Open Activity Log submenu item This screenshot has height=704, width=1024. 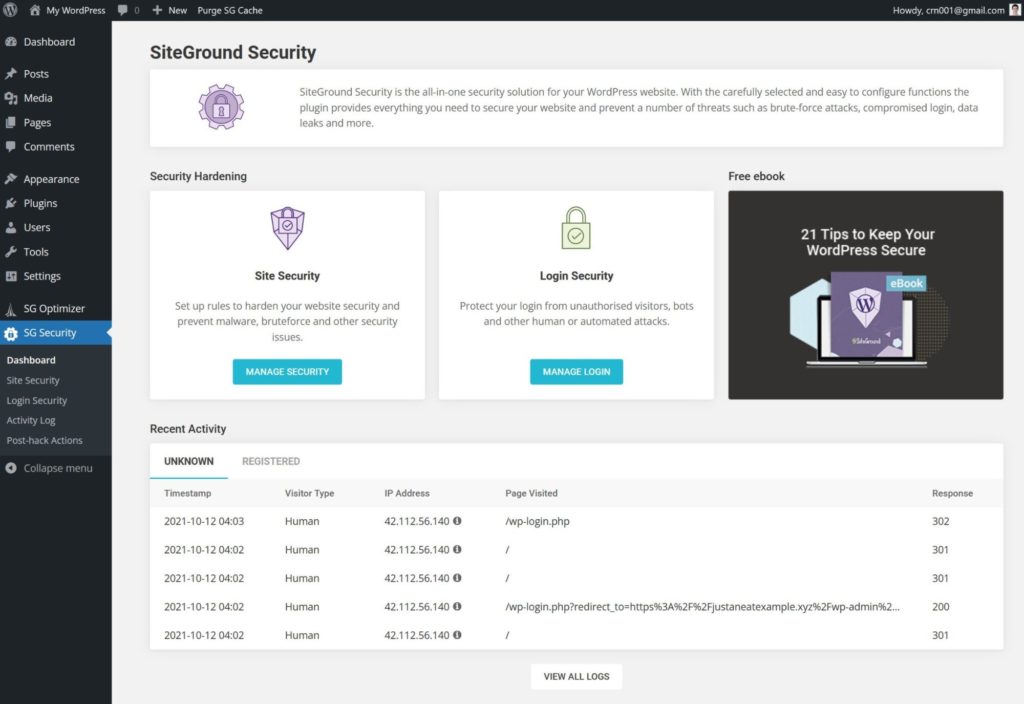(31, 420)
